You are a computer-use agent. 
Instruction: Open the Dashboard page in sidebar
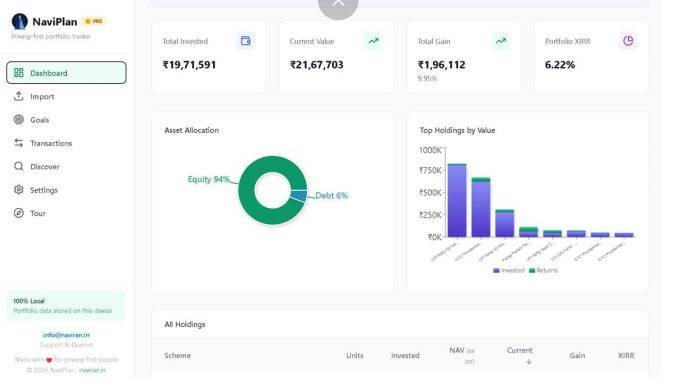point(66,73)
